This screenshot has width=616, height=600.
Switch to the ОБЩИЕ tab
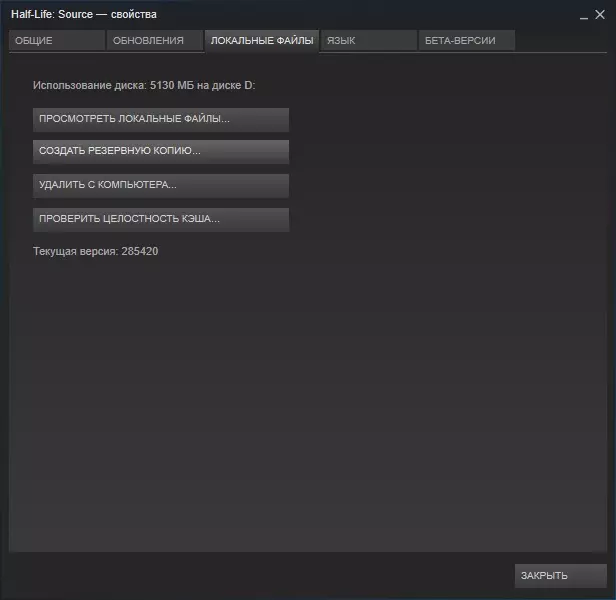pos(57,40)
